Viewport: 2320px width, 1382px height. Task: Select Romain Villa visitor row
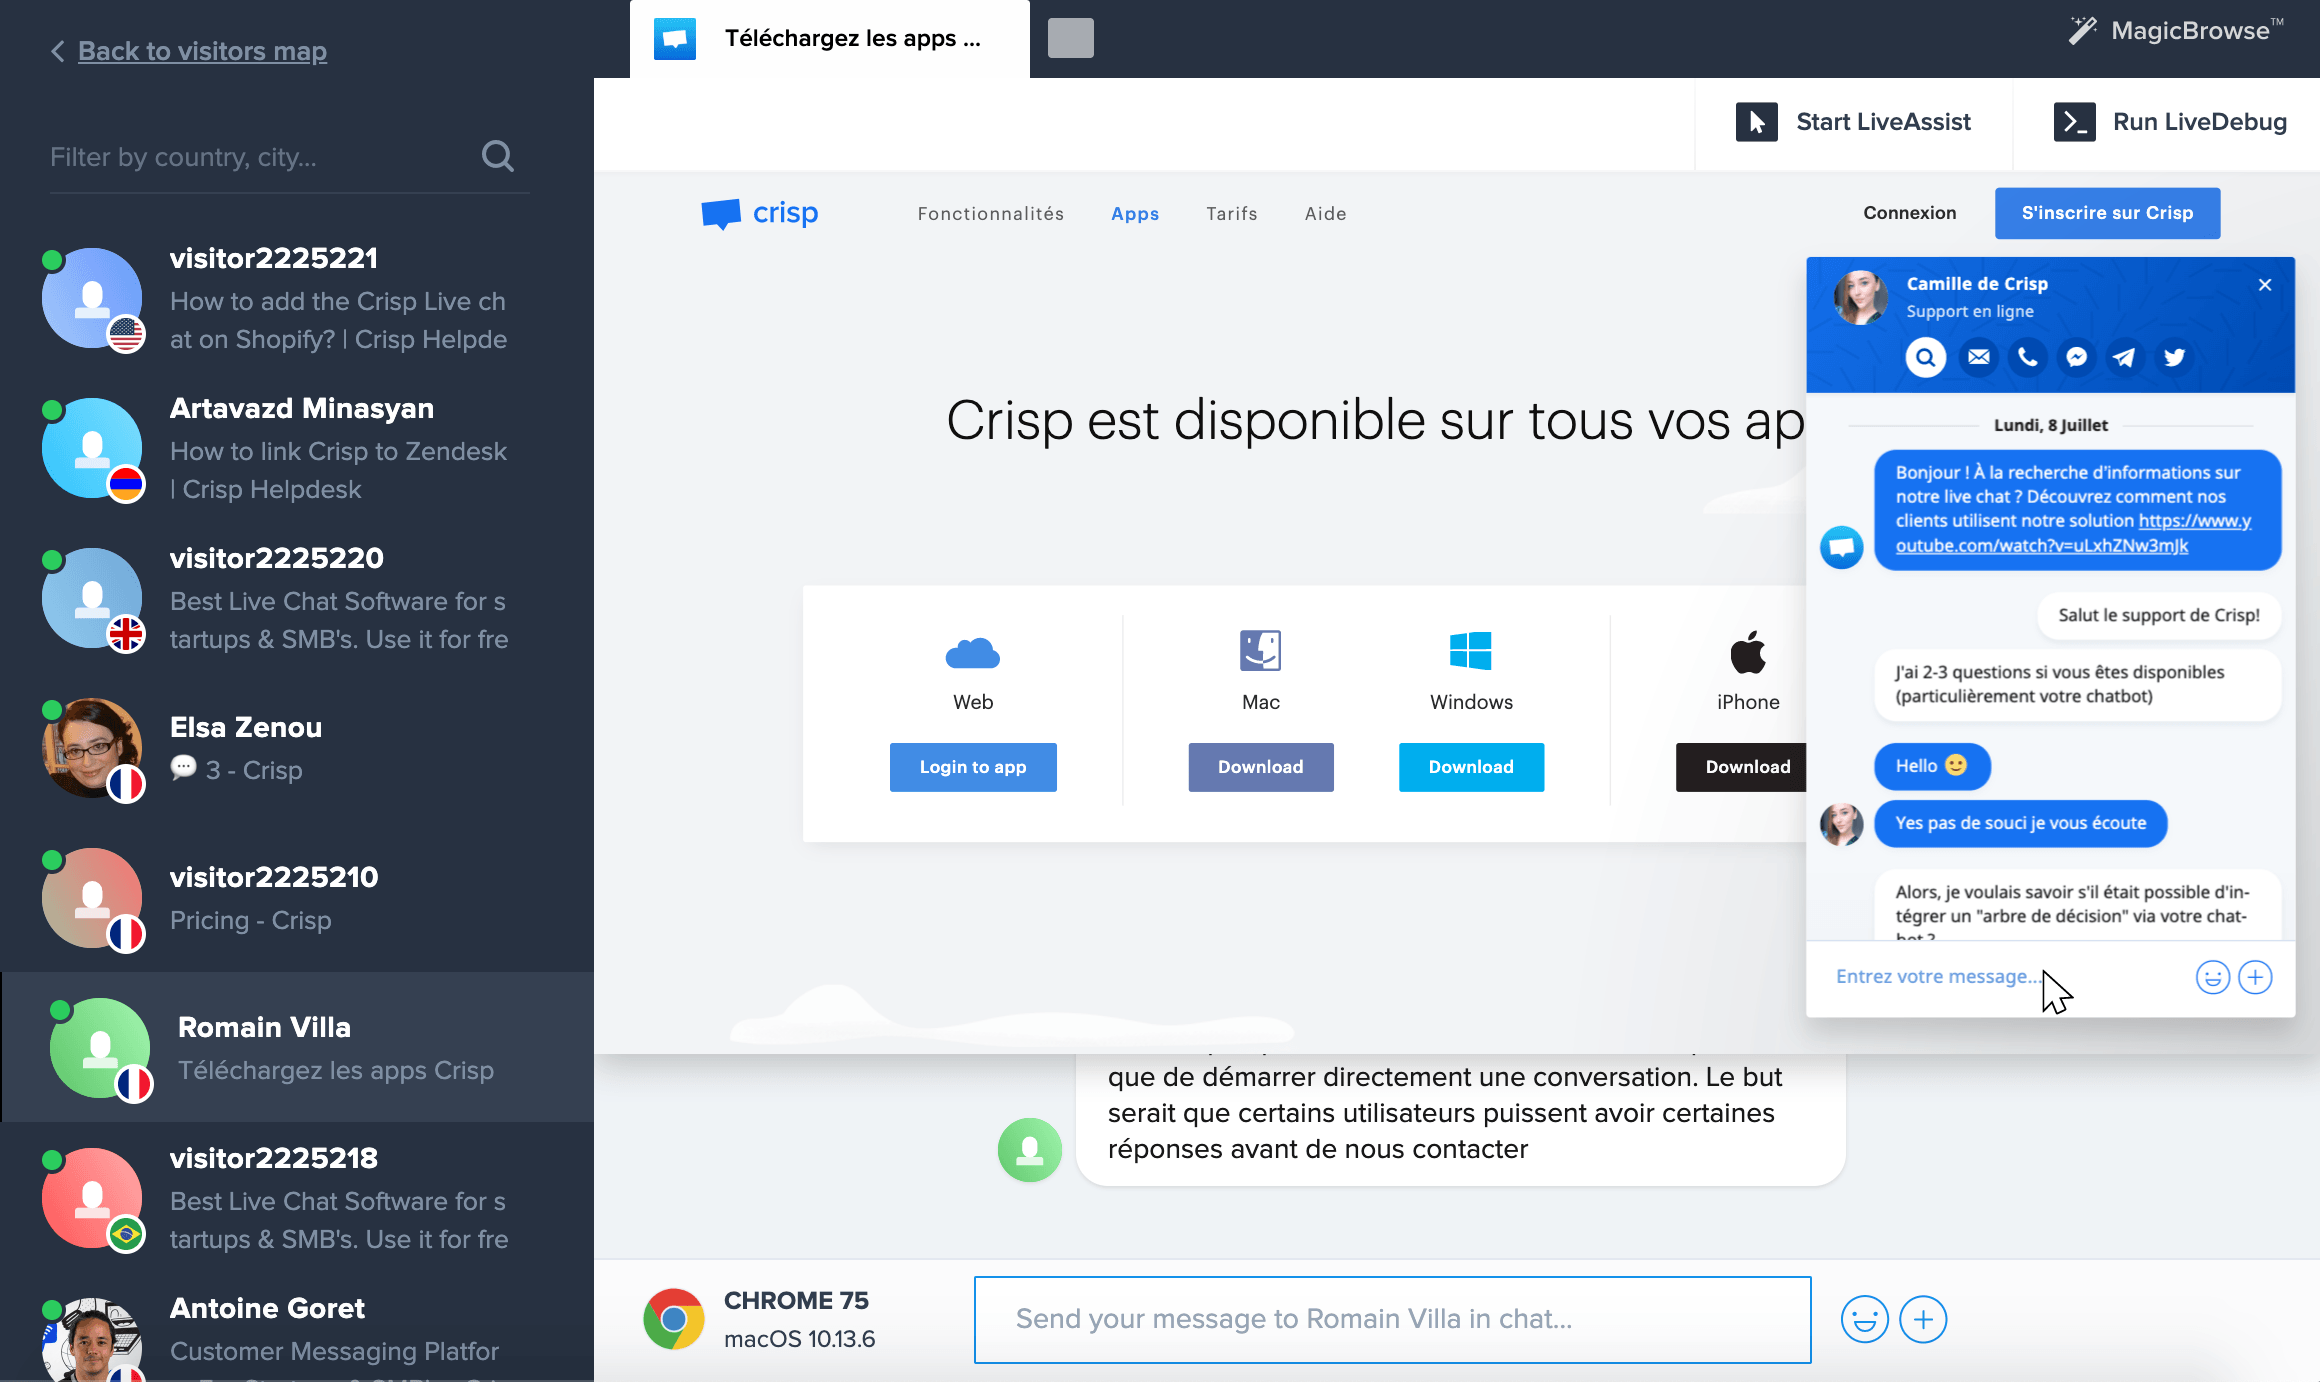[297, 1047]
